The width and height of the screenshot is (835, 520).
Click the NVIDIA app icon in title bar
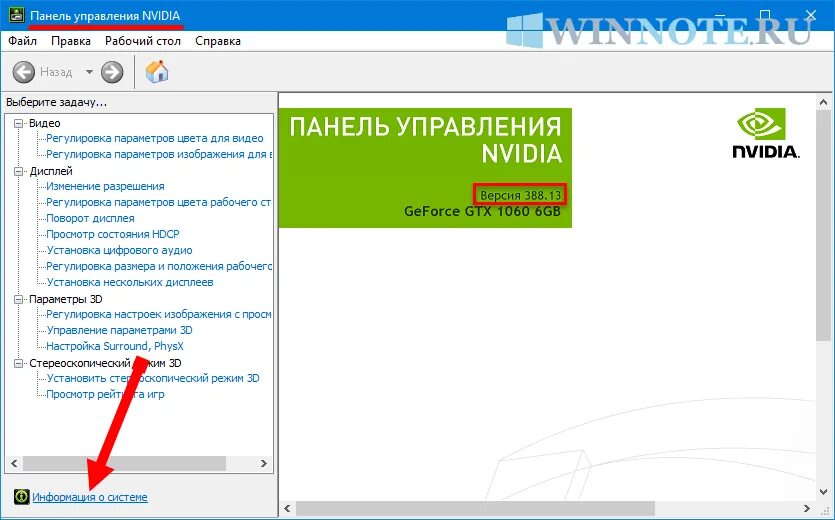tap(17, 16)
